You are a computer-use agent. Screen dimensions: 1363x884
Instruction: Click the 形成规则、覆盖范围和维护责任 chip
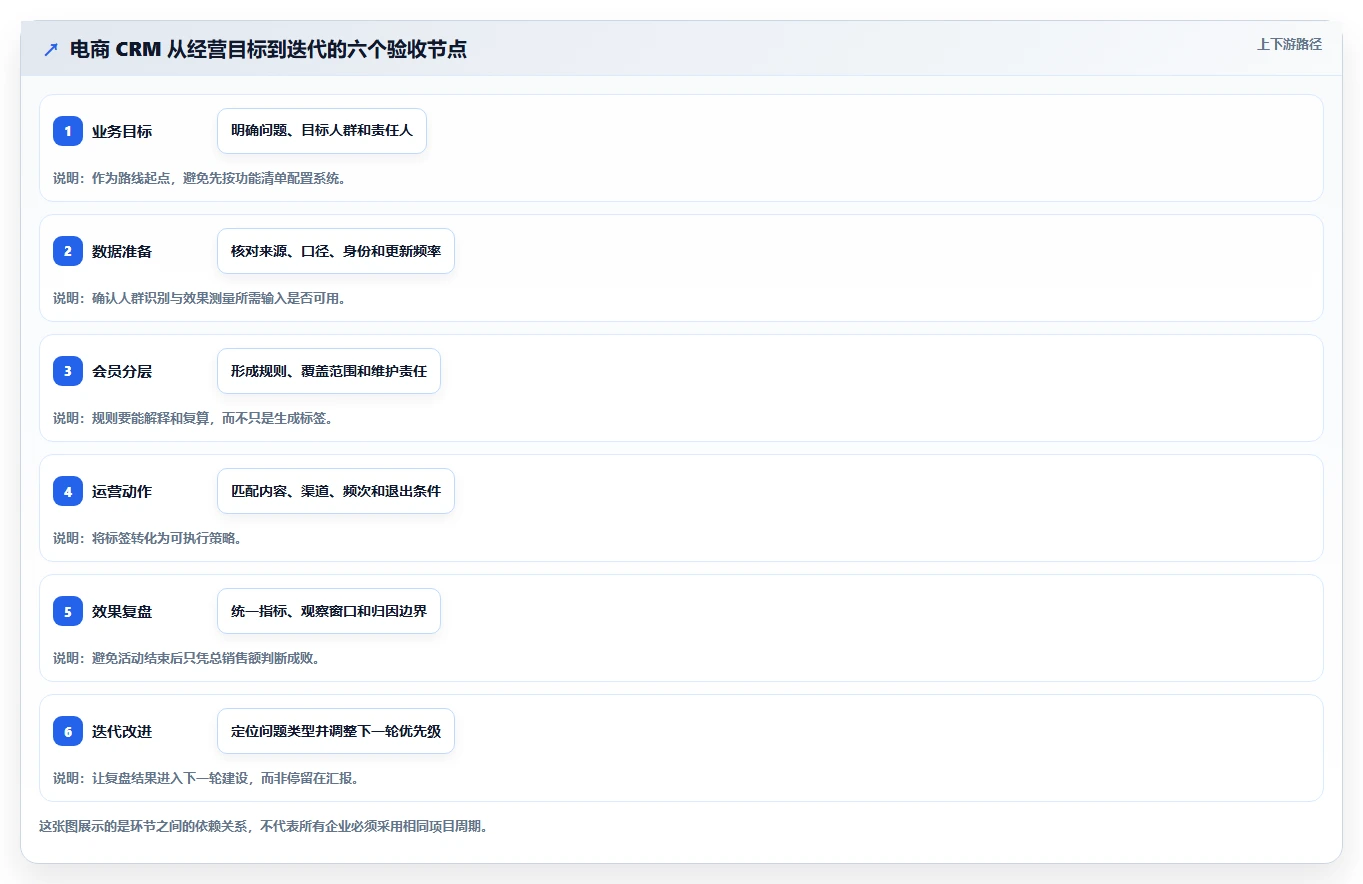(329, 371)
